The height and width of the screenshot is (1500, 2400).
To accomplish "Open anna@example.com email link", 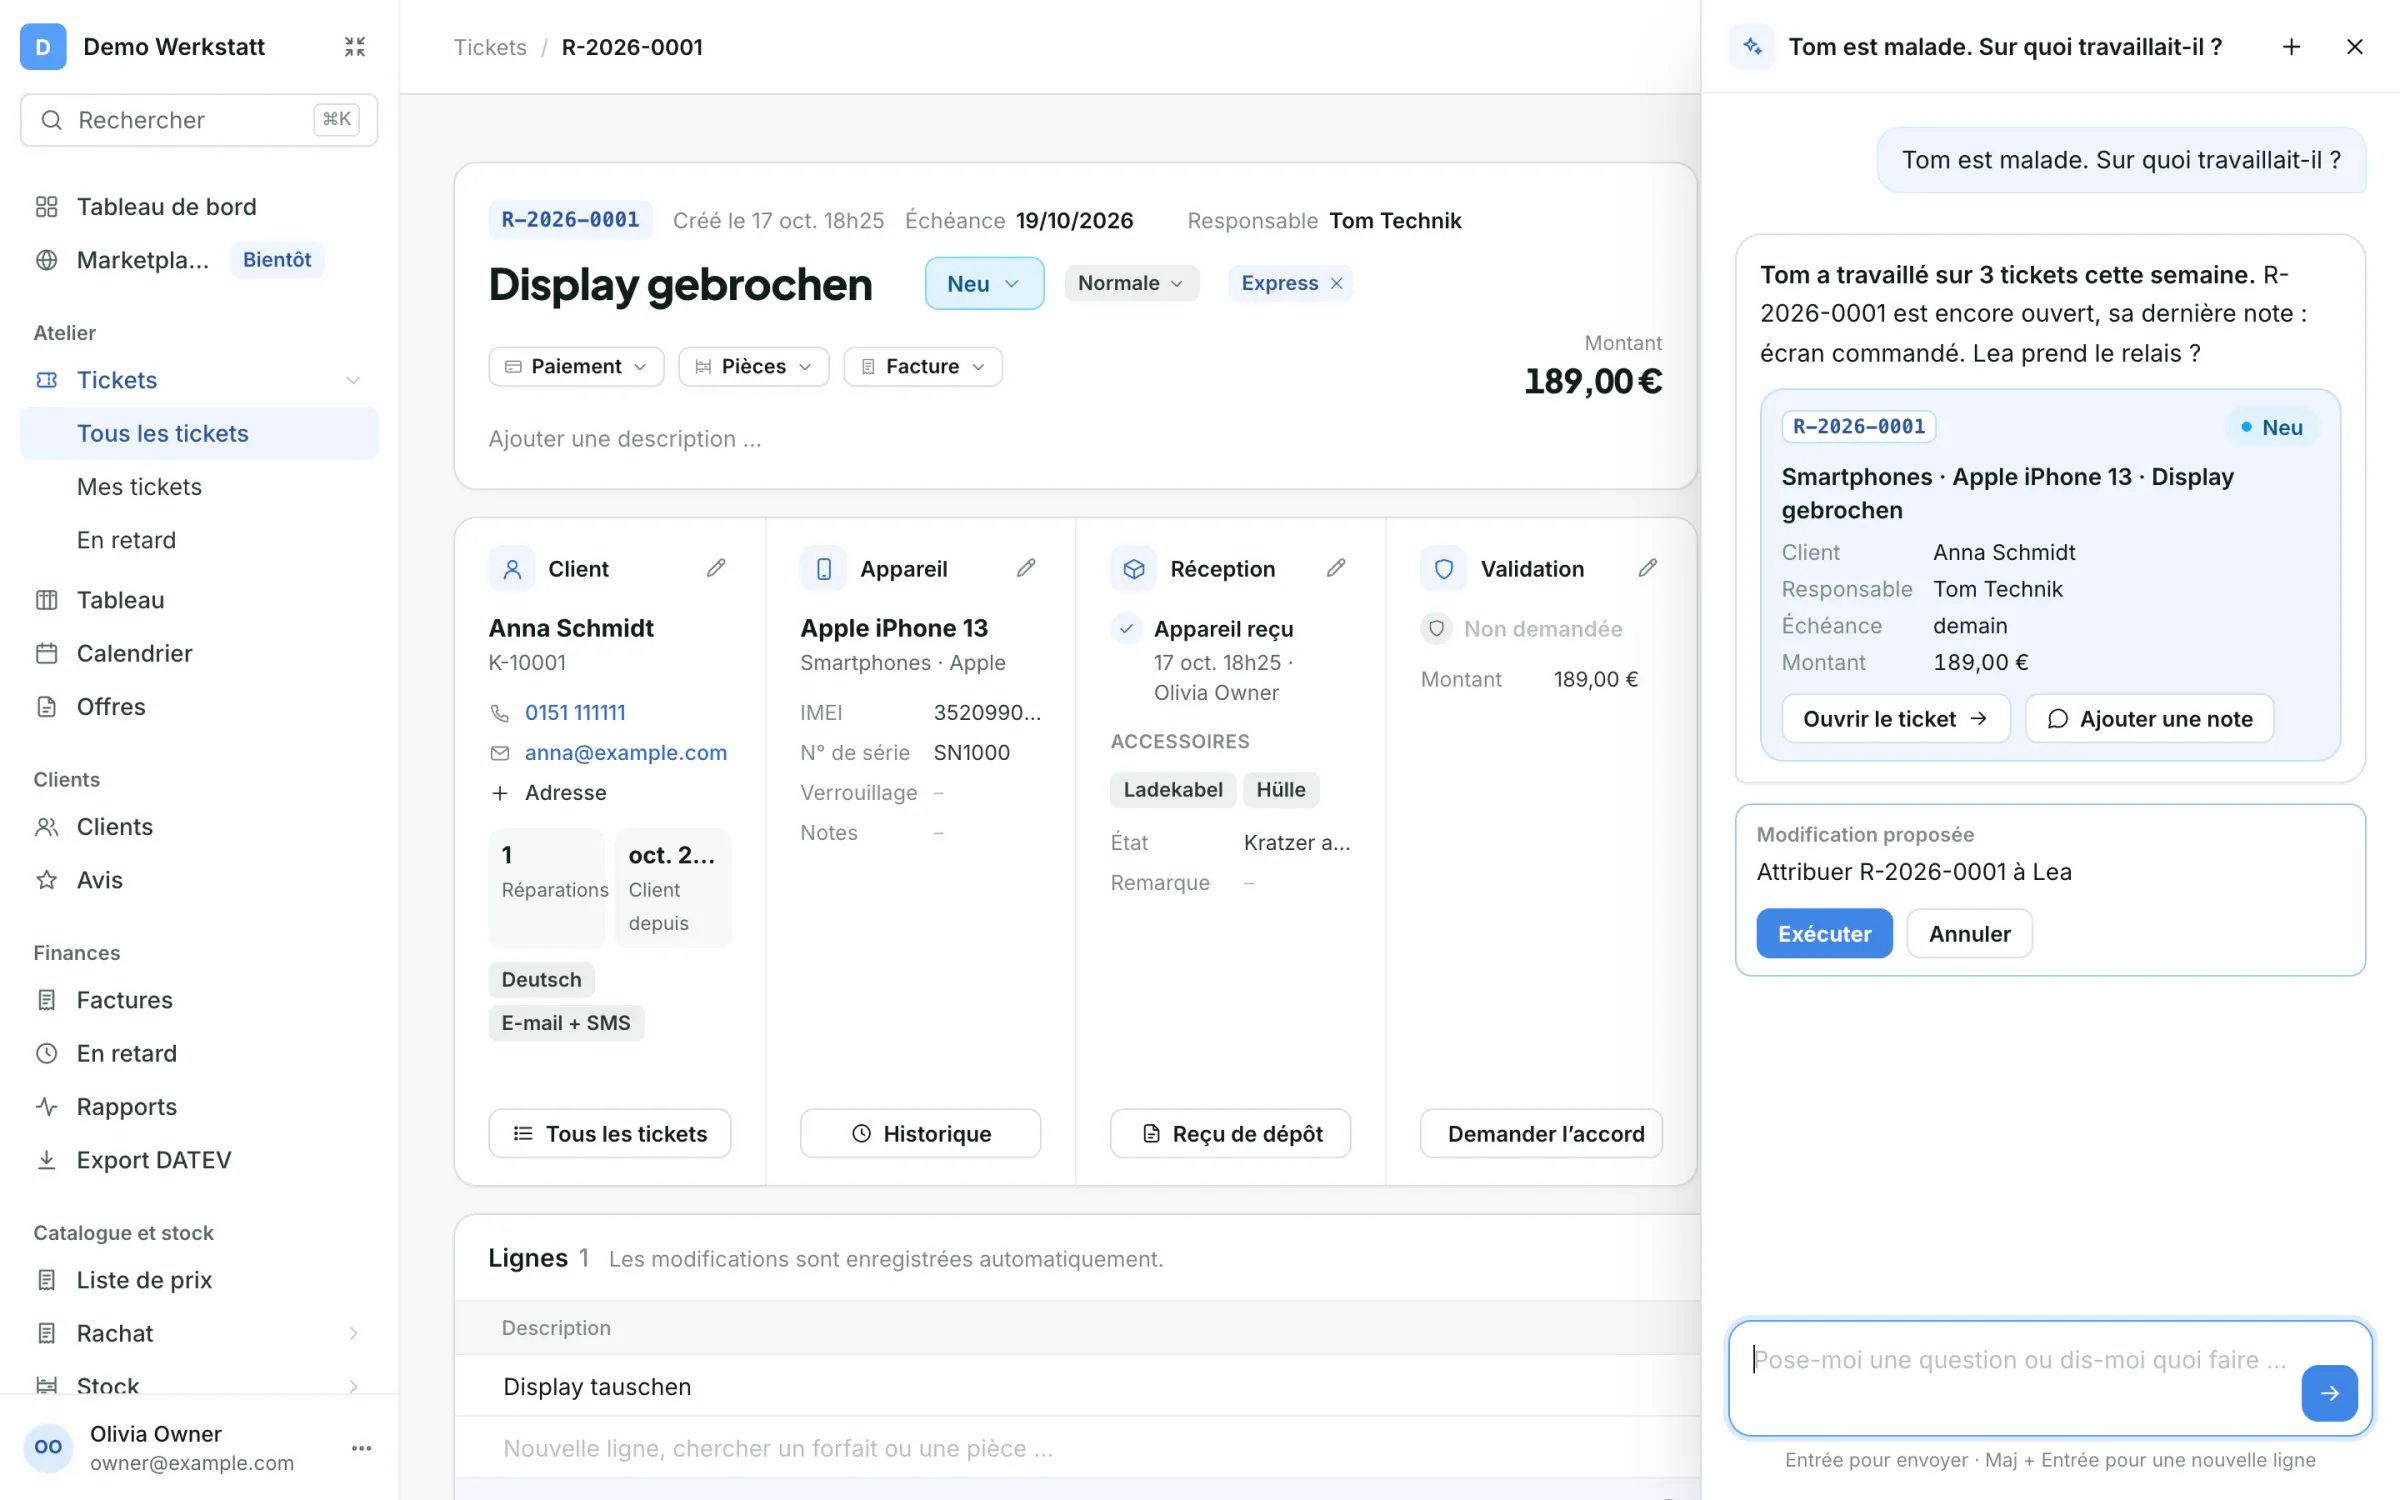I will (626, 753).
